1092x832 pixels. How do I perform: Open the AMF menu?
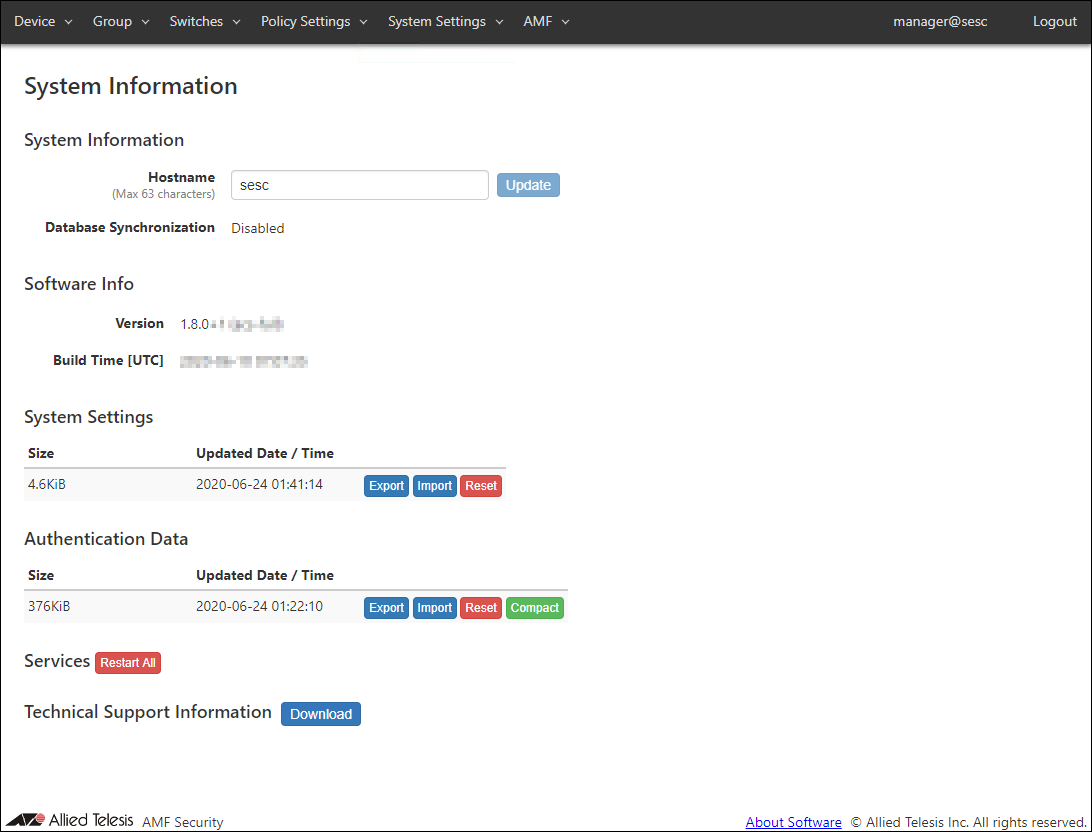pos(546,21)
